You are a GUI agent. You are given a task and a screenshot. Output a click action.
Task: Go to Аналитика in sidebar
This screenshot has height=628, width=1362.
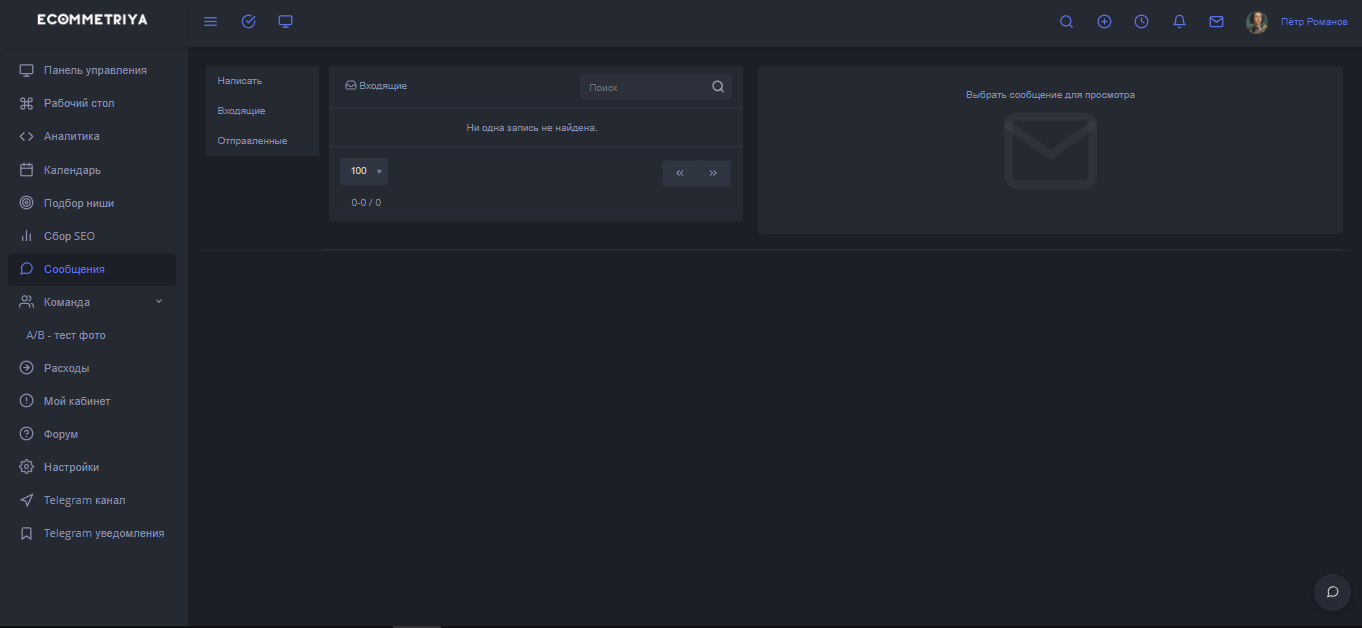pyautogui.click(x=71, y=136)
